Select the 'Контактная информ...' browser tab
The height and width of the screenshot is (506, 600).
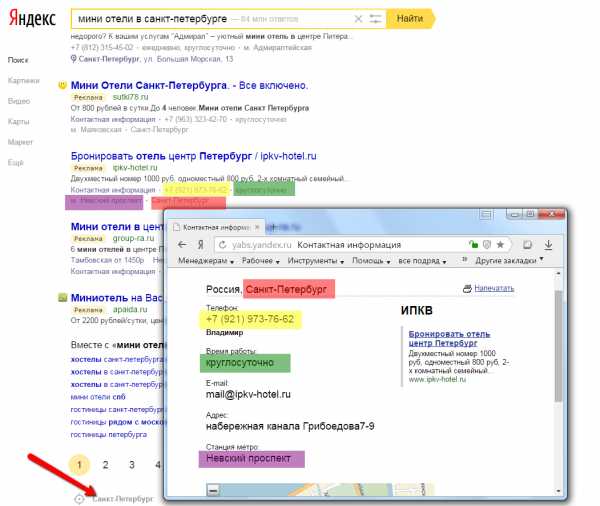point(216,227)
